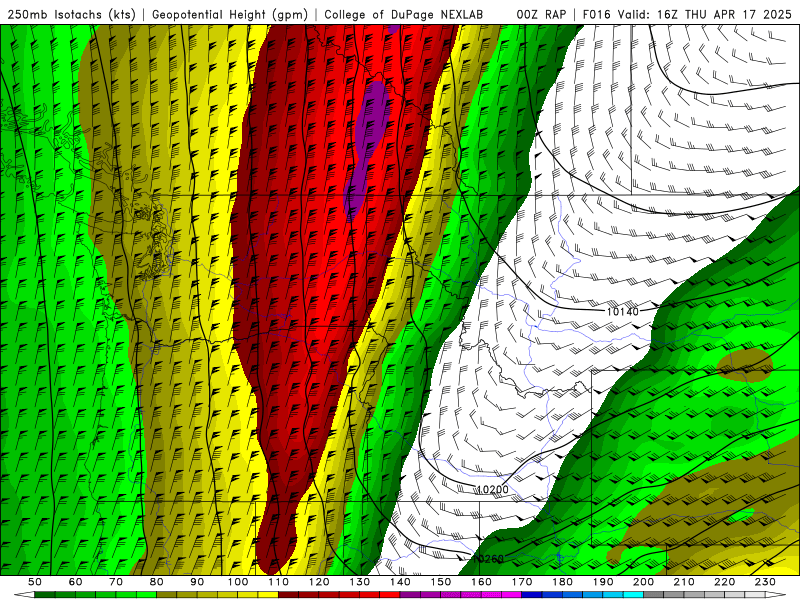
Task: Click the 80 value on the color scale
Action: point(157,582)
